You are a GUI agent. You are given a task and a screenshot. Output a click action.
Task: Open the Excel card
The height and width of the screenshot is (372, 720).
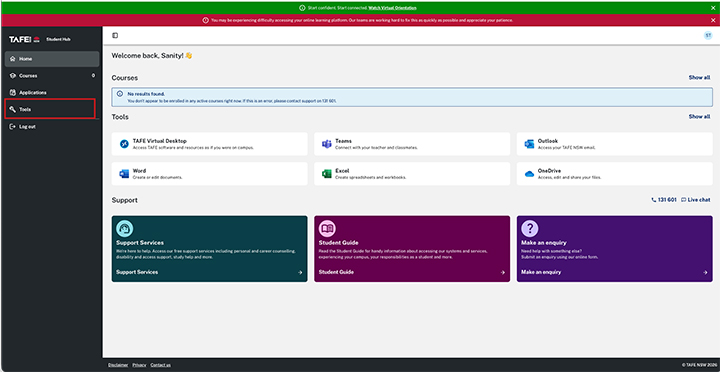412,174
